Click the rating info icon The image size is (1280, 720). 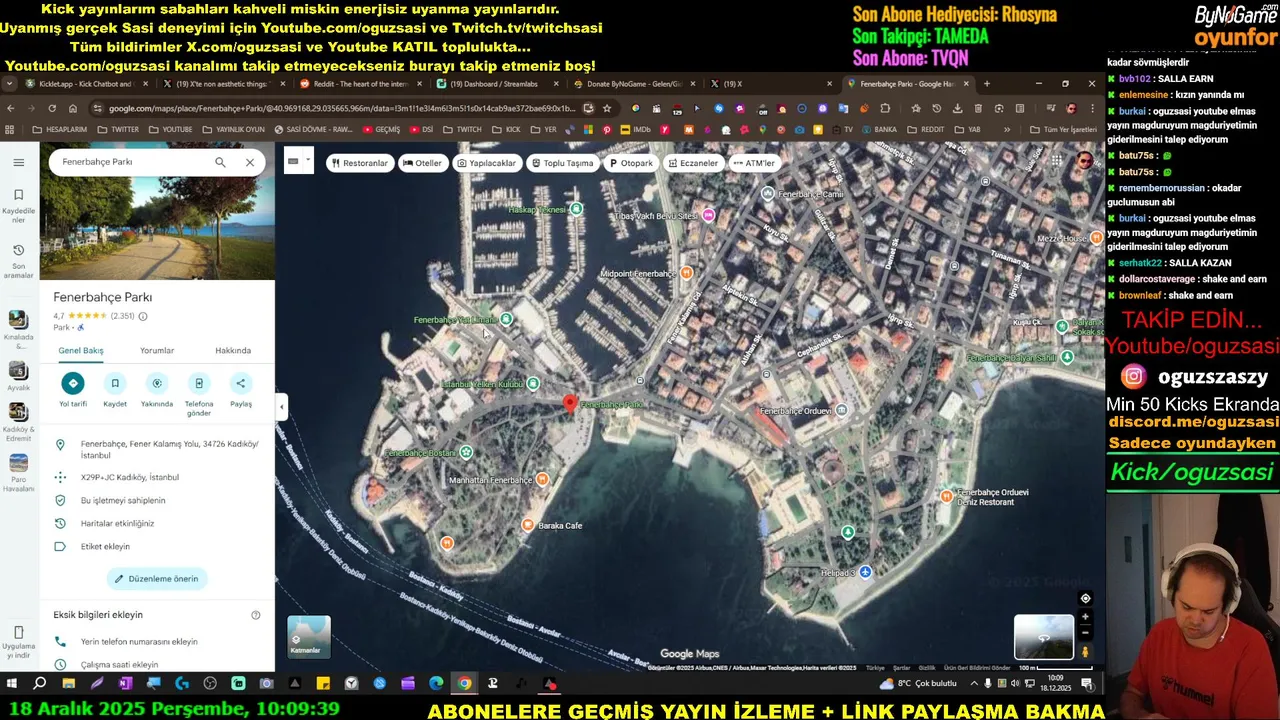[x=143, y=316]
